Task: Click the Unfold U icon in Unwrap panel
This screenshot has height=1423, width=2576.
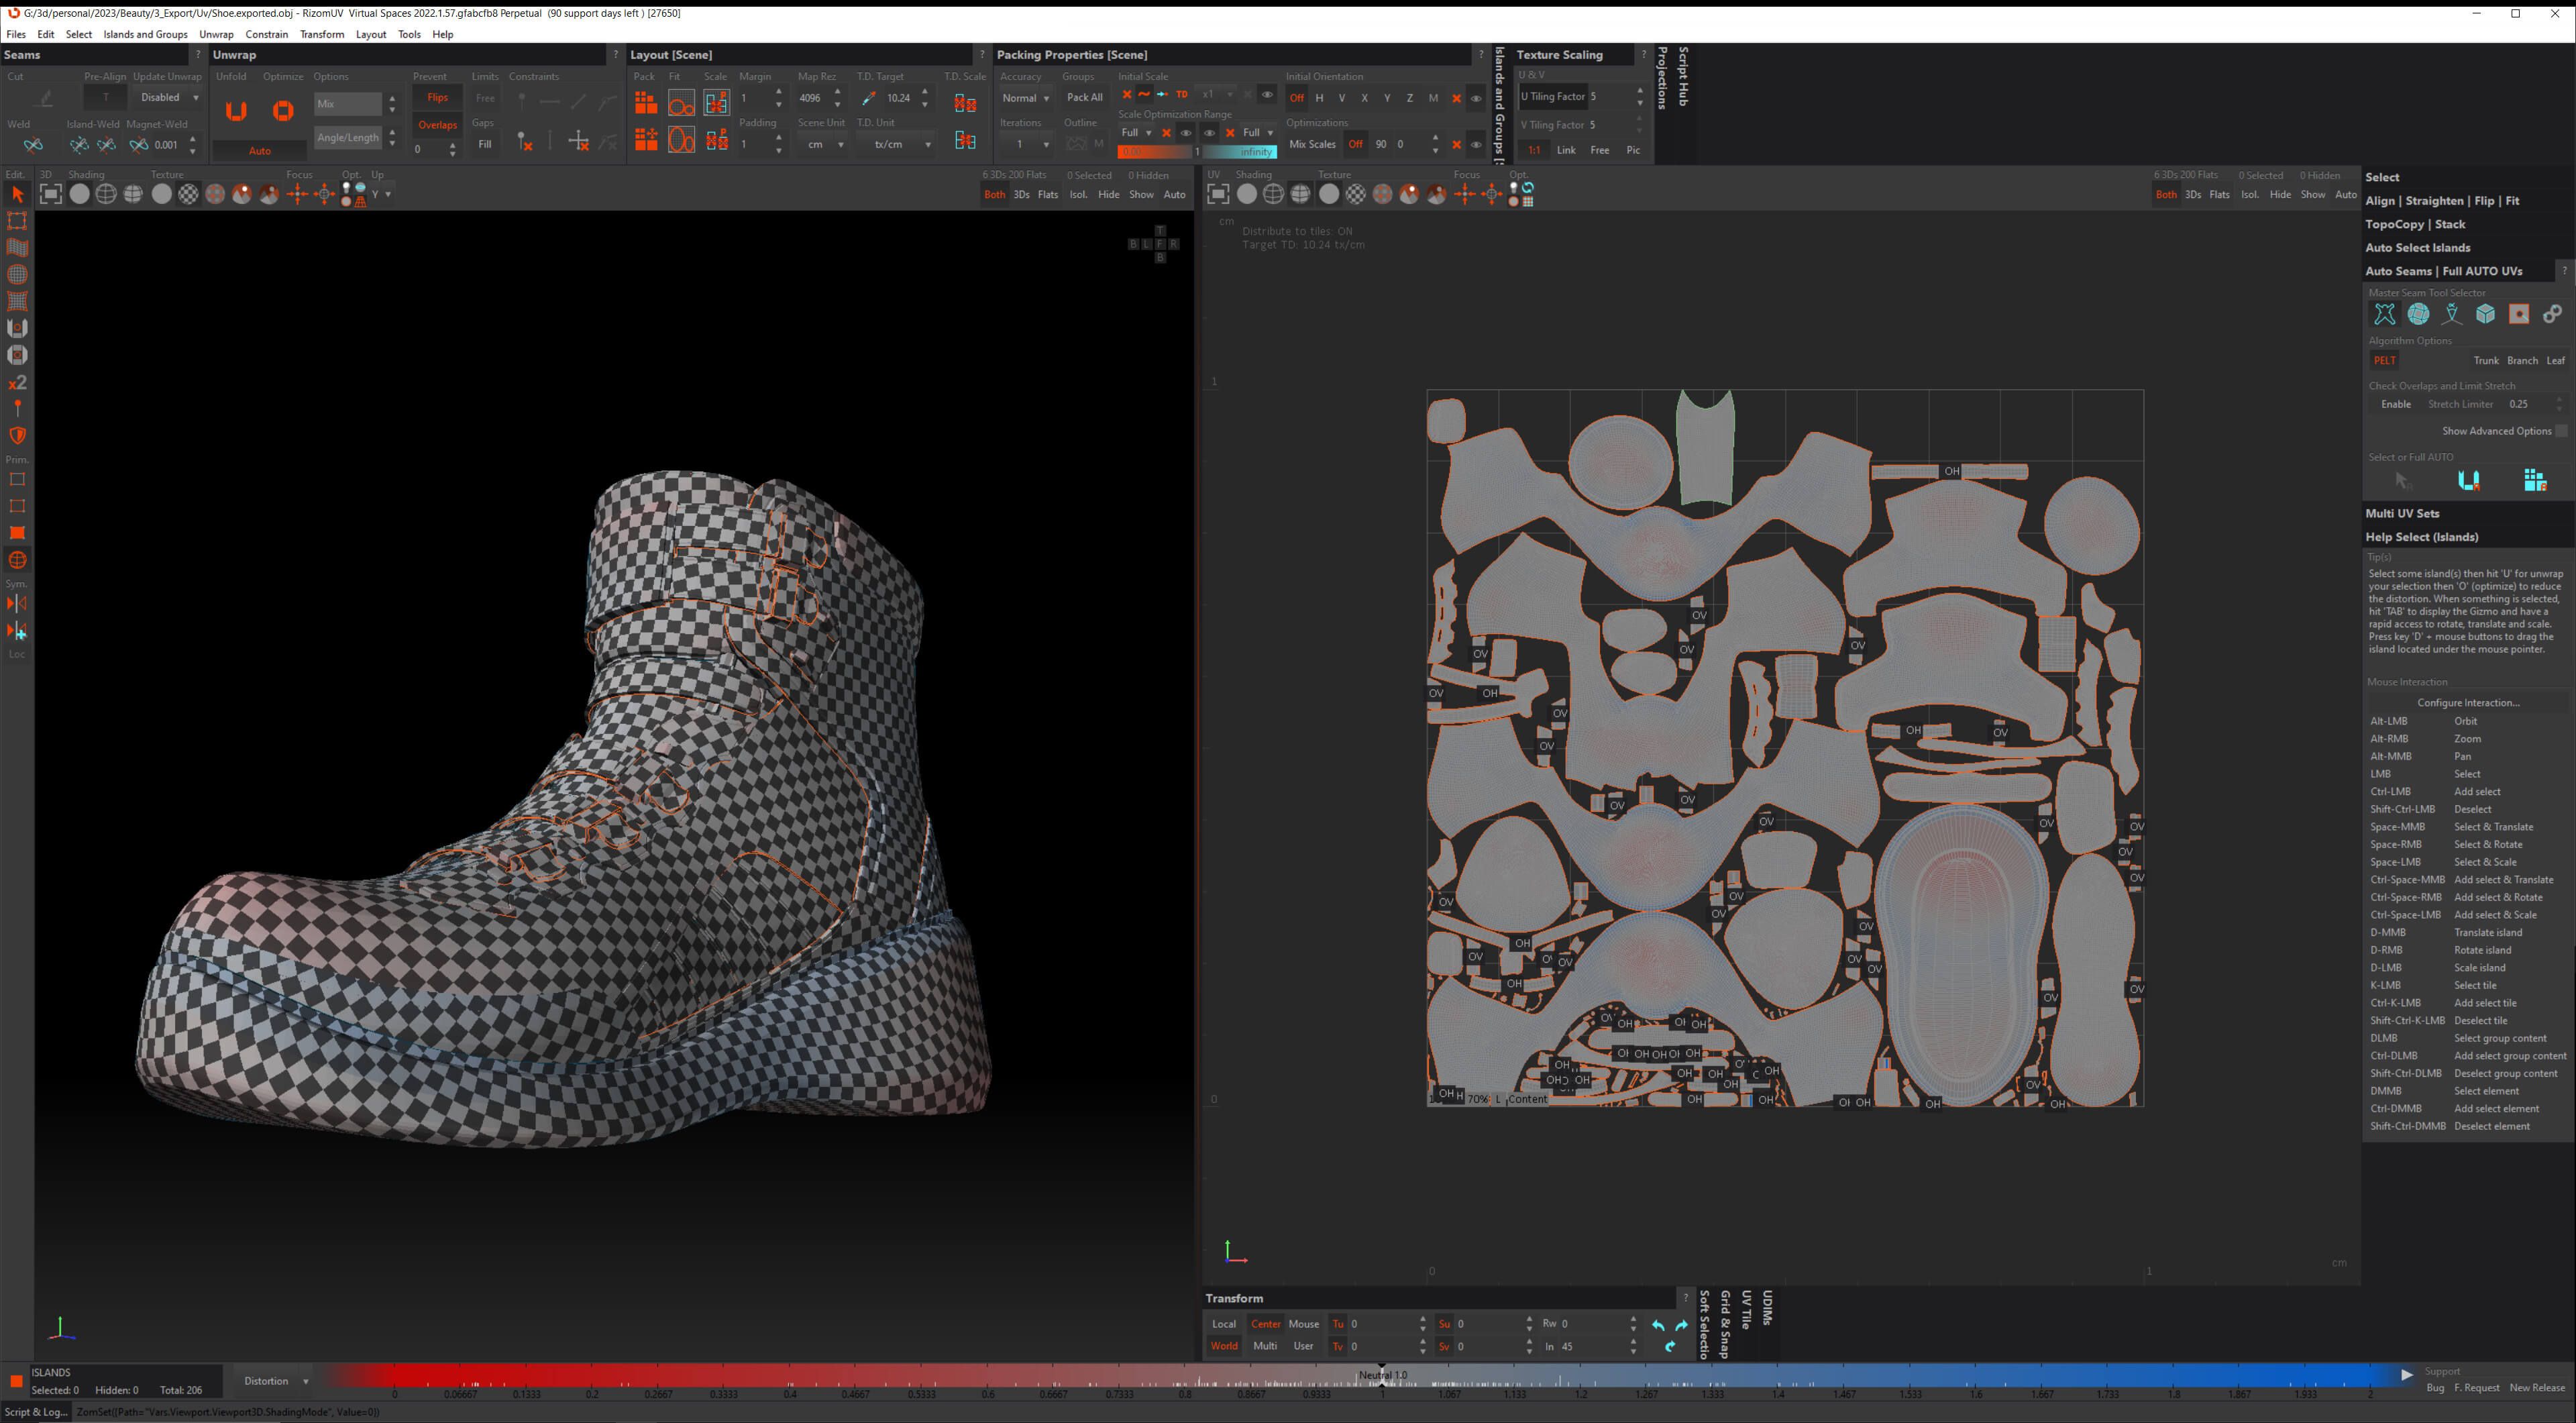Action: click(x=236, y=111)
